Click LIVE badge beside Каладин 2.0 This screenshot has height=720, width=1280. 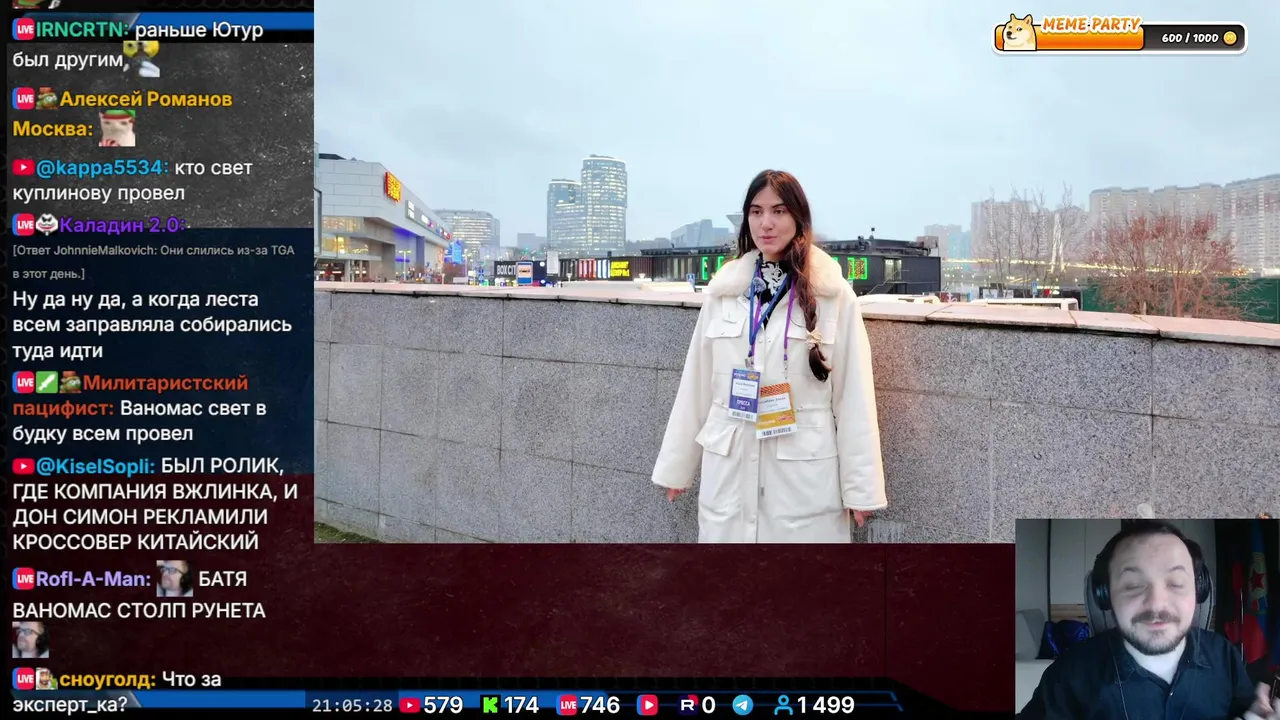24,224
